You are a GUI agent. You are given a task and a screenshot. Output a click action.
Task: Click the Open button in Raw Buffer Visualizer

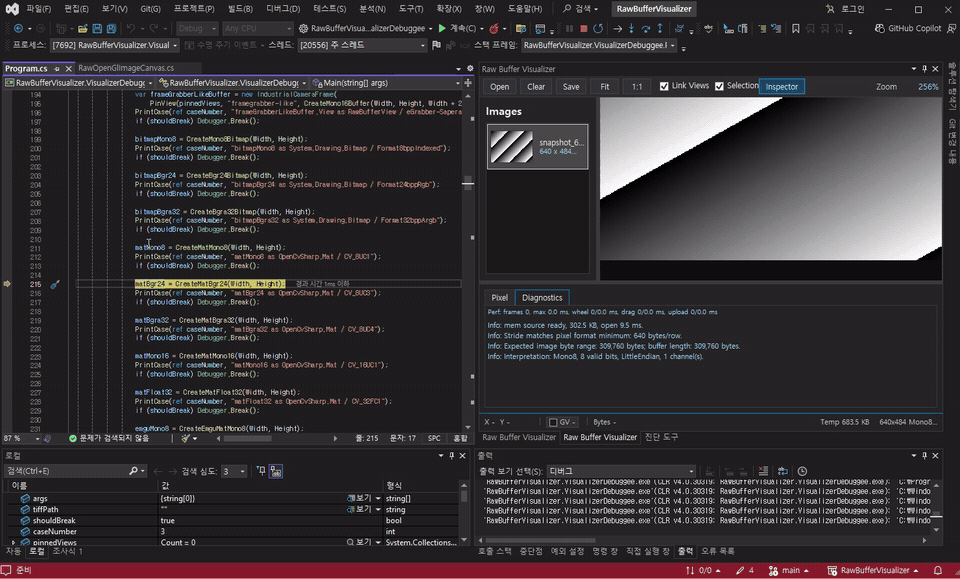pyautogui.click(x=500, y=86)
